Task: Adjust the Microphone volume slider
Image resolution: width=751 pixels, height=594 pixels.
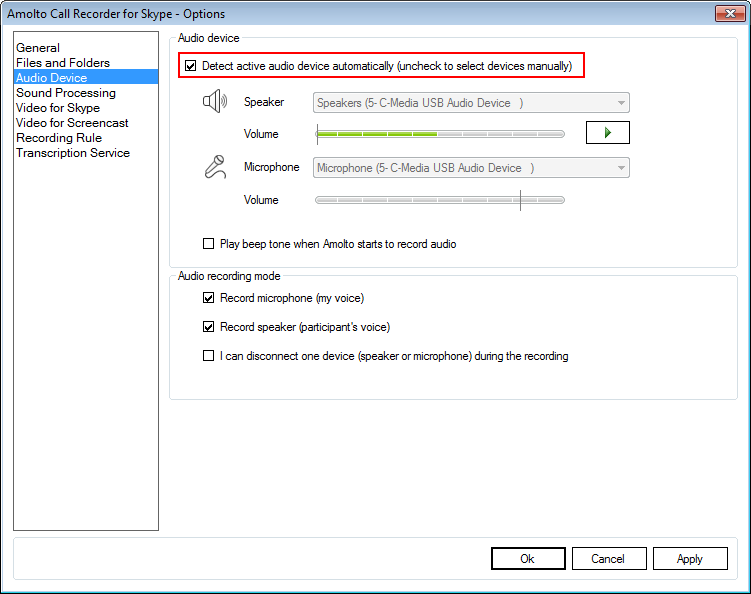Action: [440, 200]
